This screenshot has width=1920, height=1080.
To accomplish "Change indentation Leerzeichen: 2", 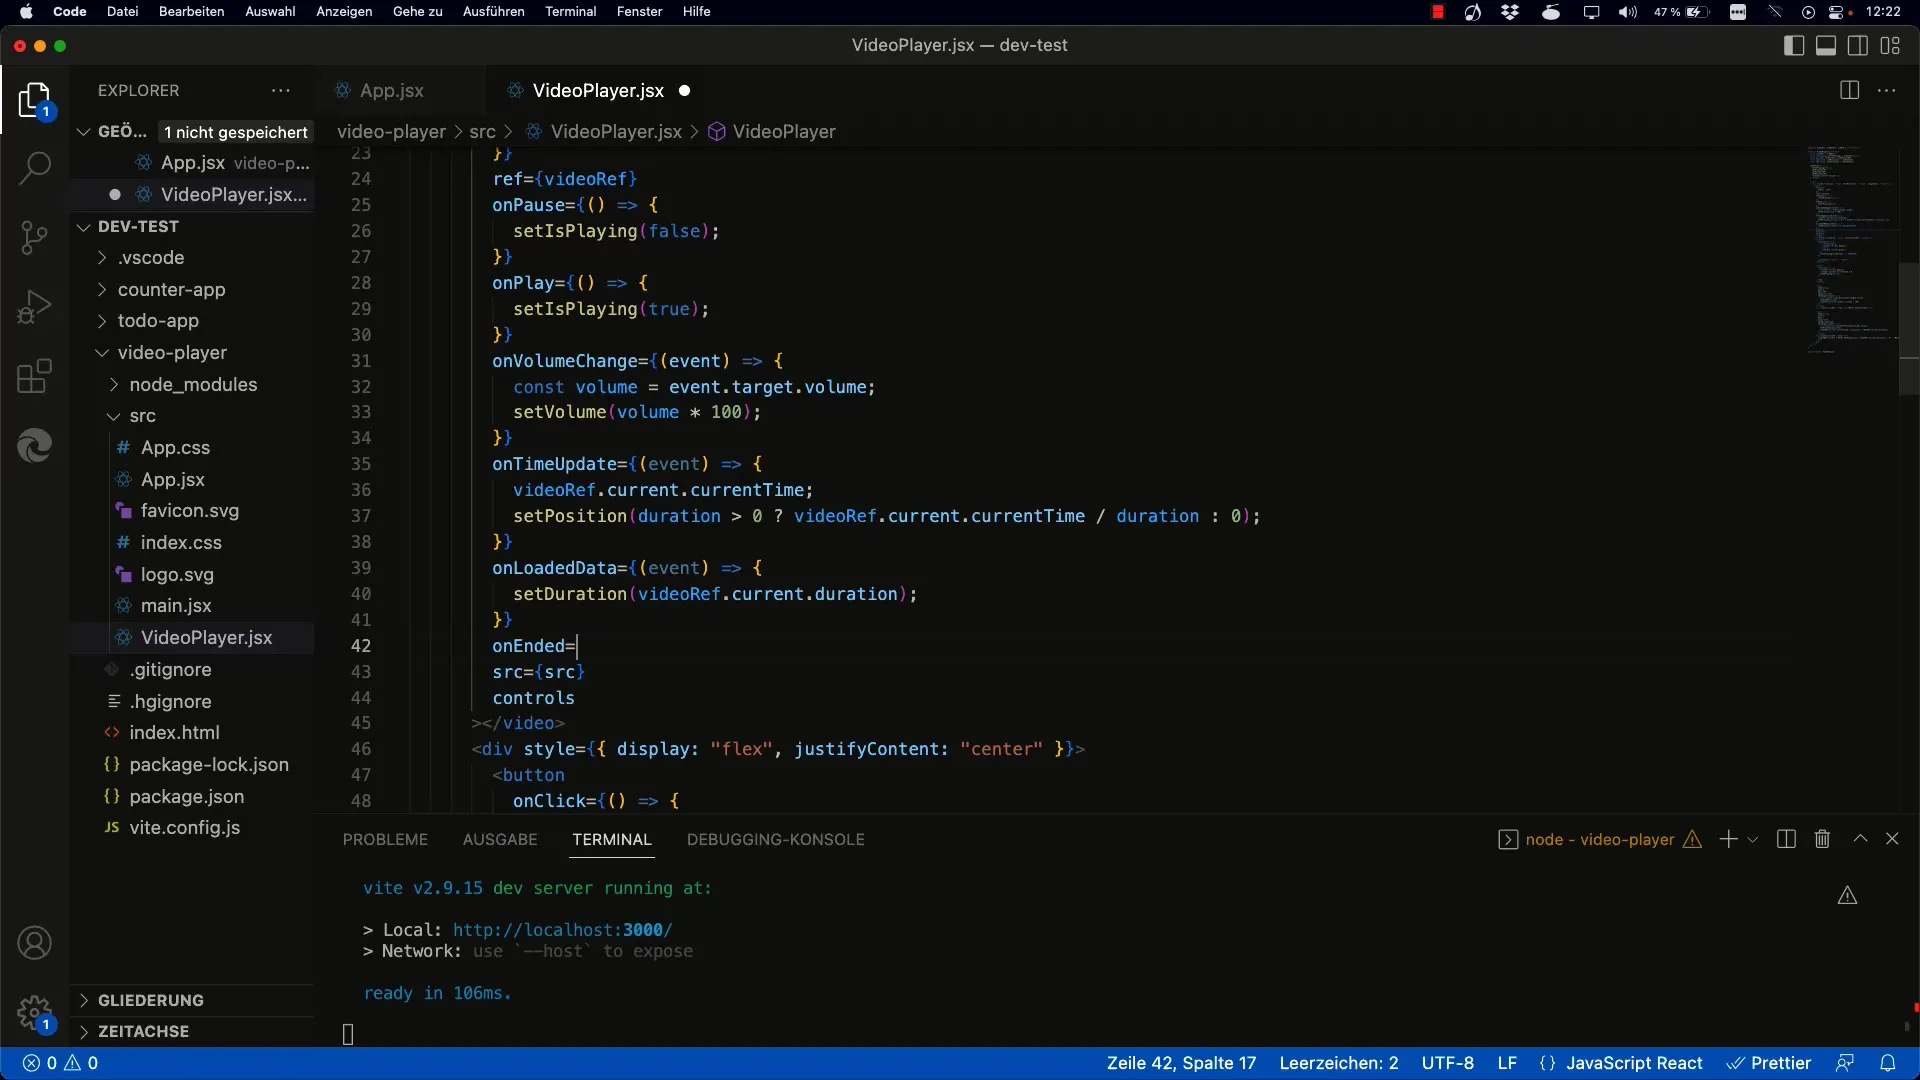I will 1339,1063.
